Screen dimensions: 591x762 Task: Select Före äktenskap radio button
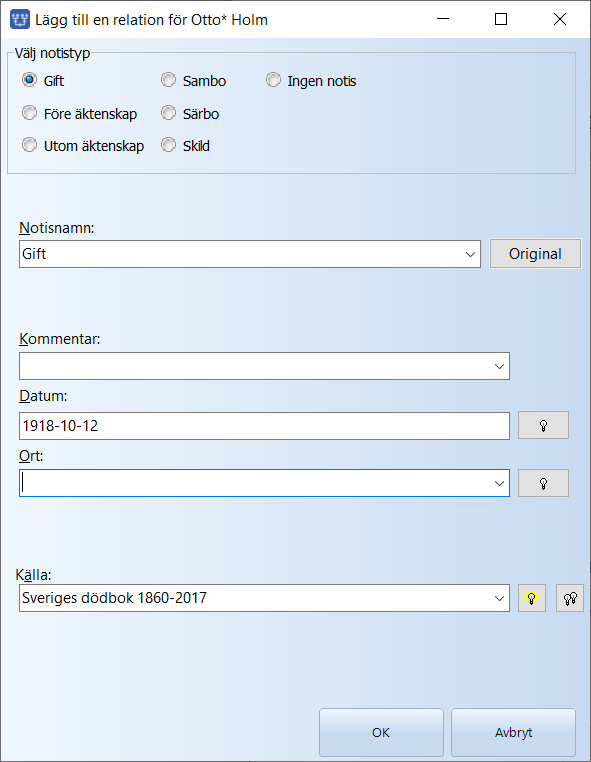[29, 113]
